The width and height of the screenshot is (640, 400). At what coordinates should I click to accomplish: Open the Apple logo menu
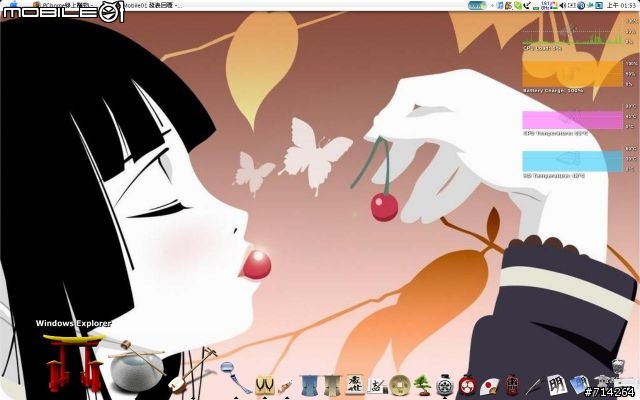13,4
